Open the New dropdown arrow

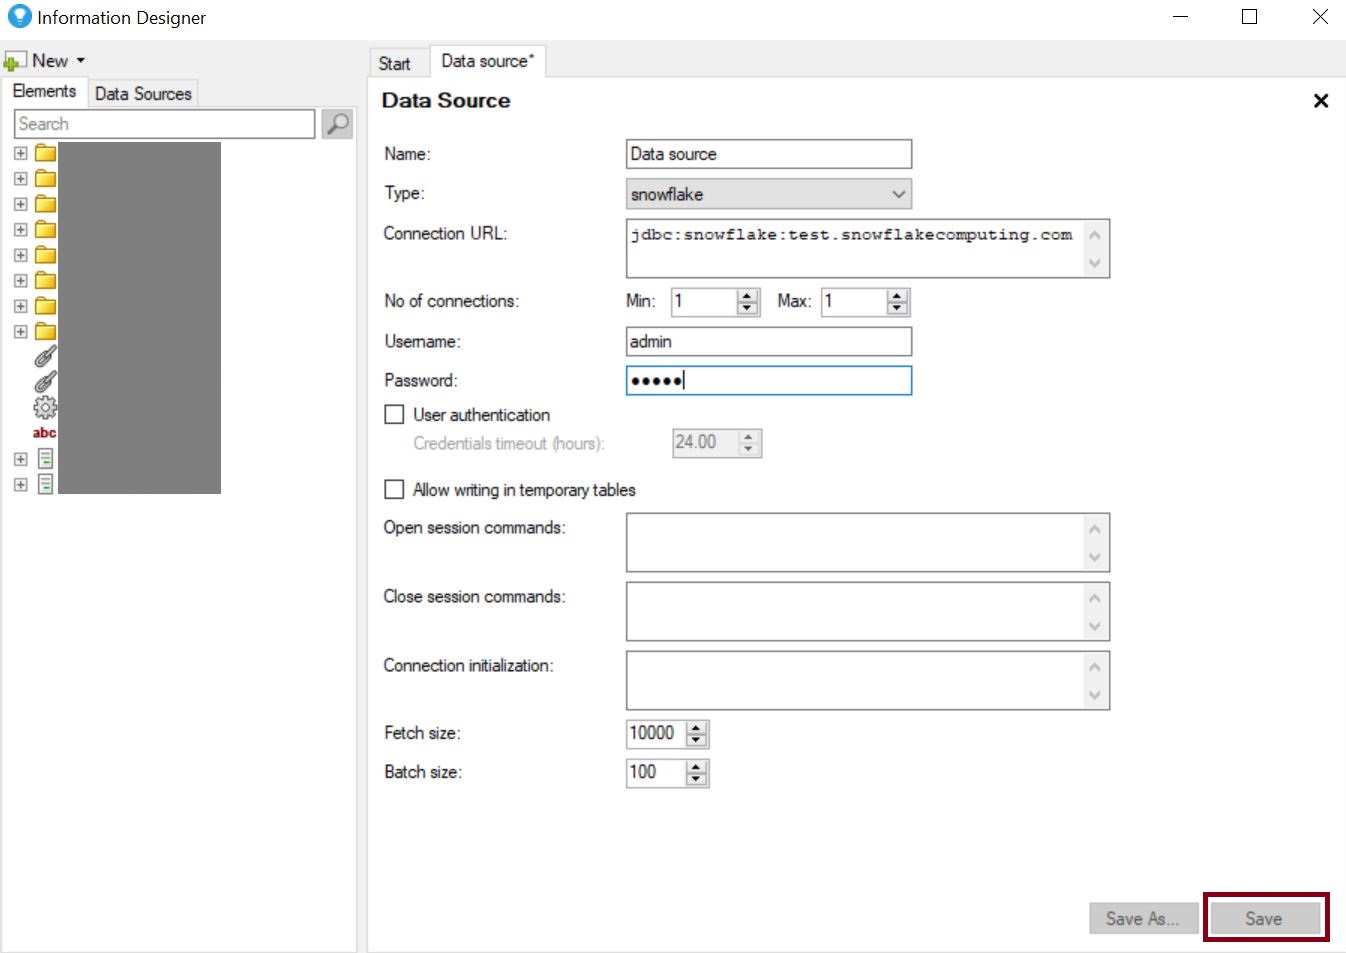click(x=81, y=61)
